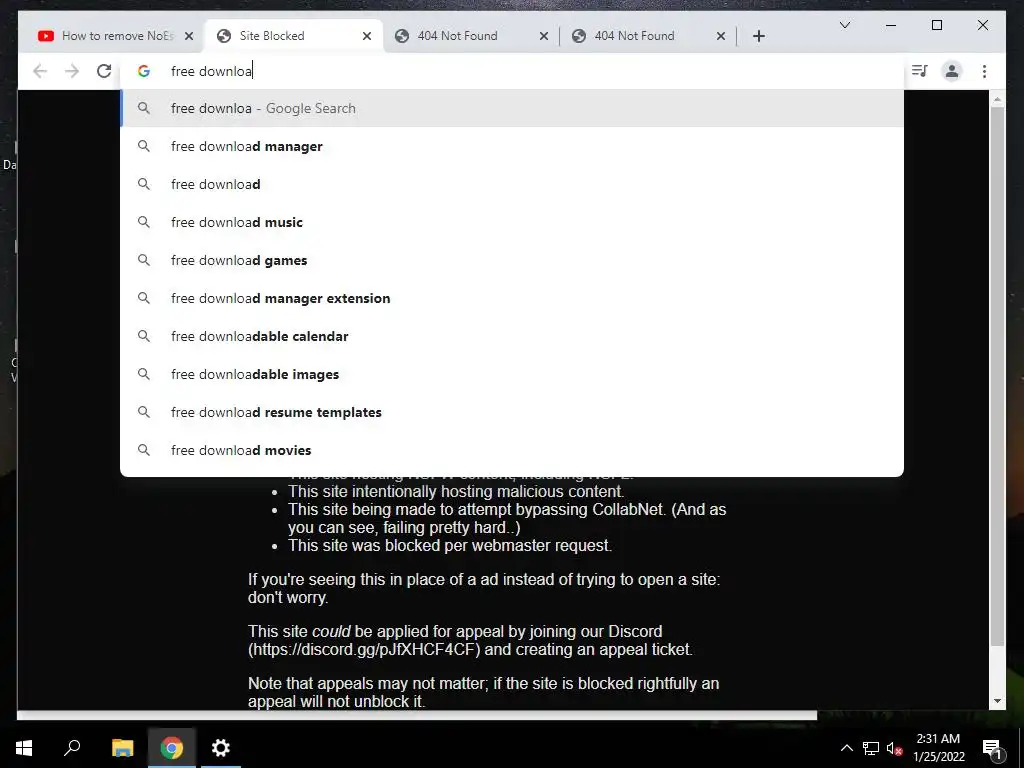Choose 'free download movies' suggestion
This screenshot has width=1024, height=768.
click(512, 450)
